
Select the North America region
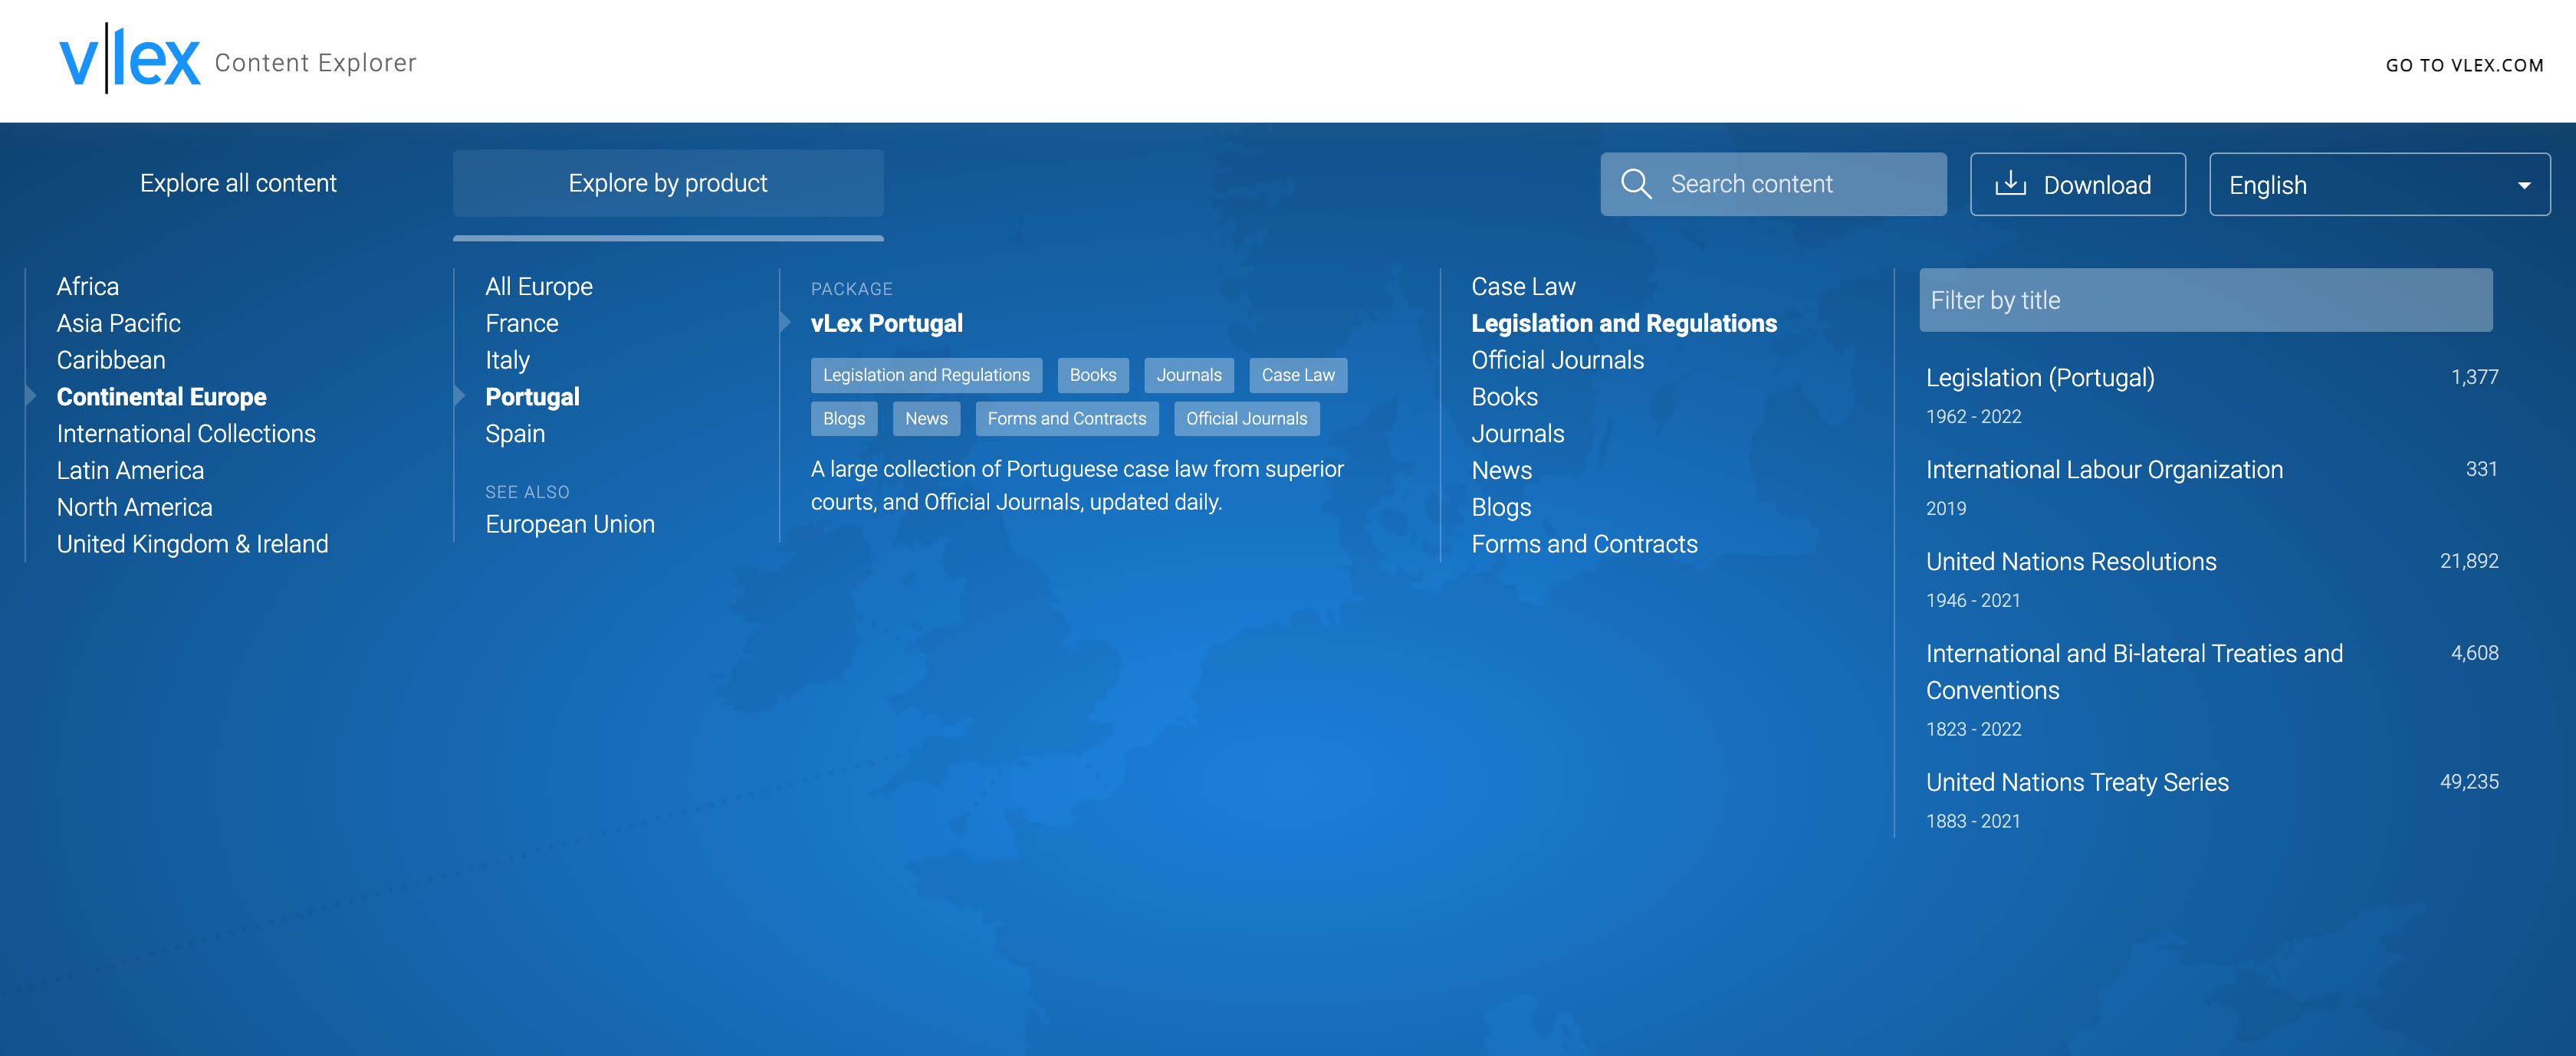tap(135, 507)
